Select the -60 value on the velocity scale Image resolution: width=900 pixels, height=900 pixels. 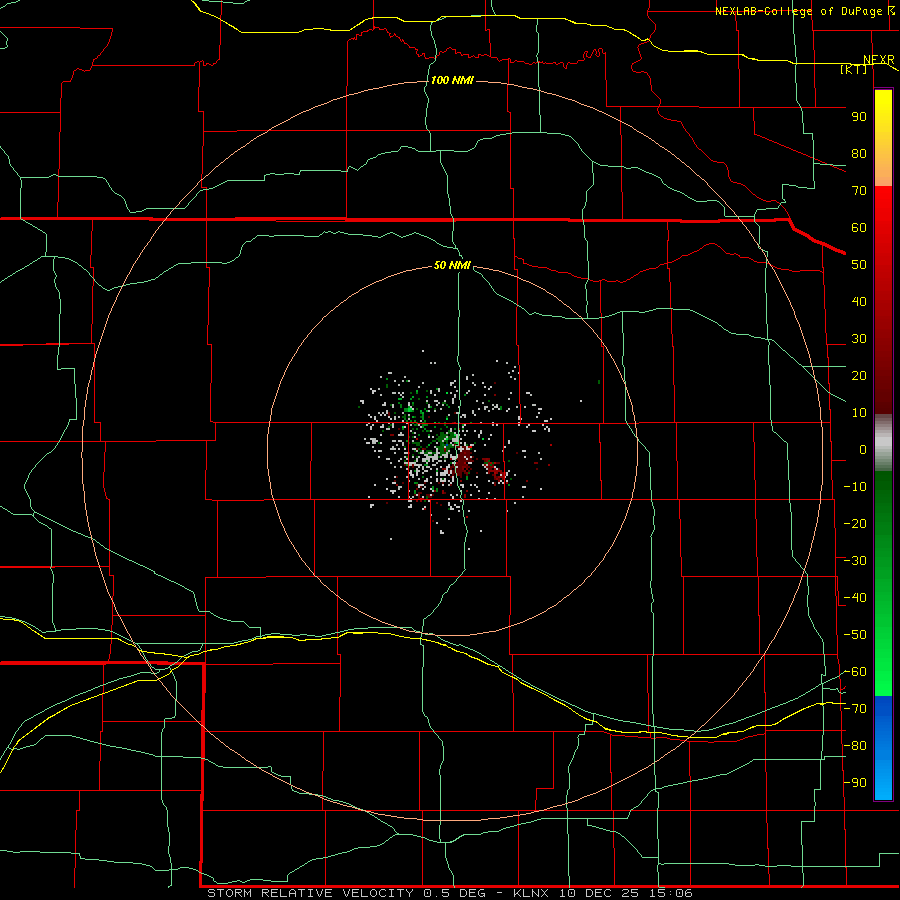[x=855, y=672]
